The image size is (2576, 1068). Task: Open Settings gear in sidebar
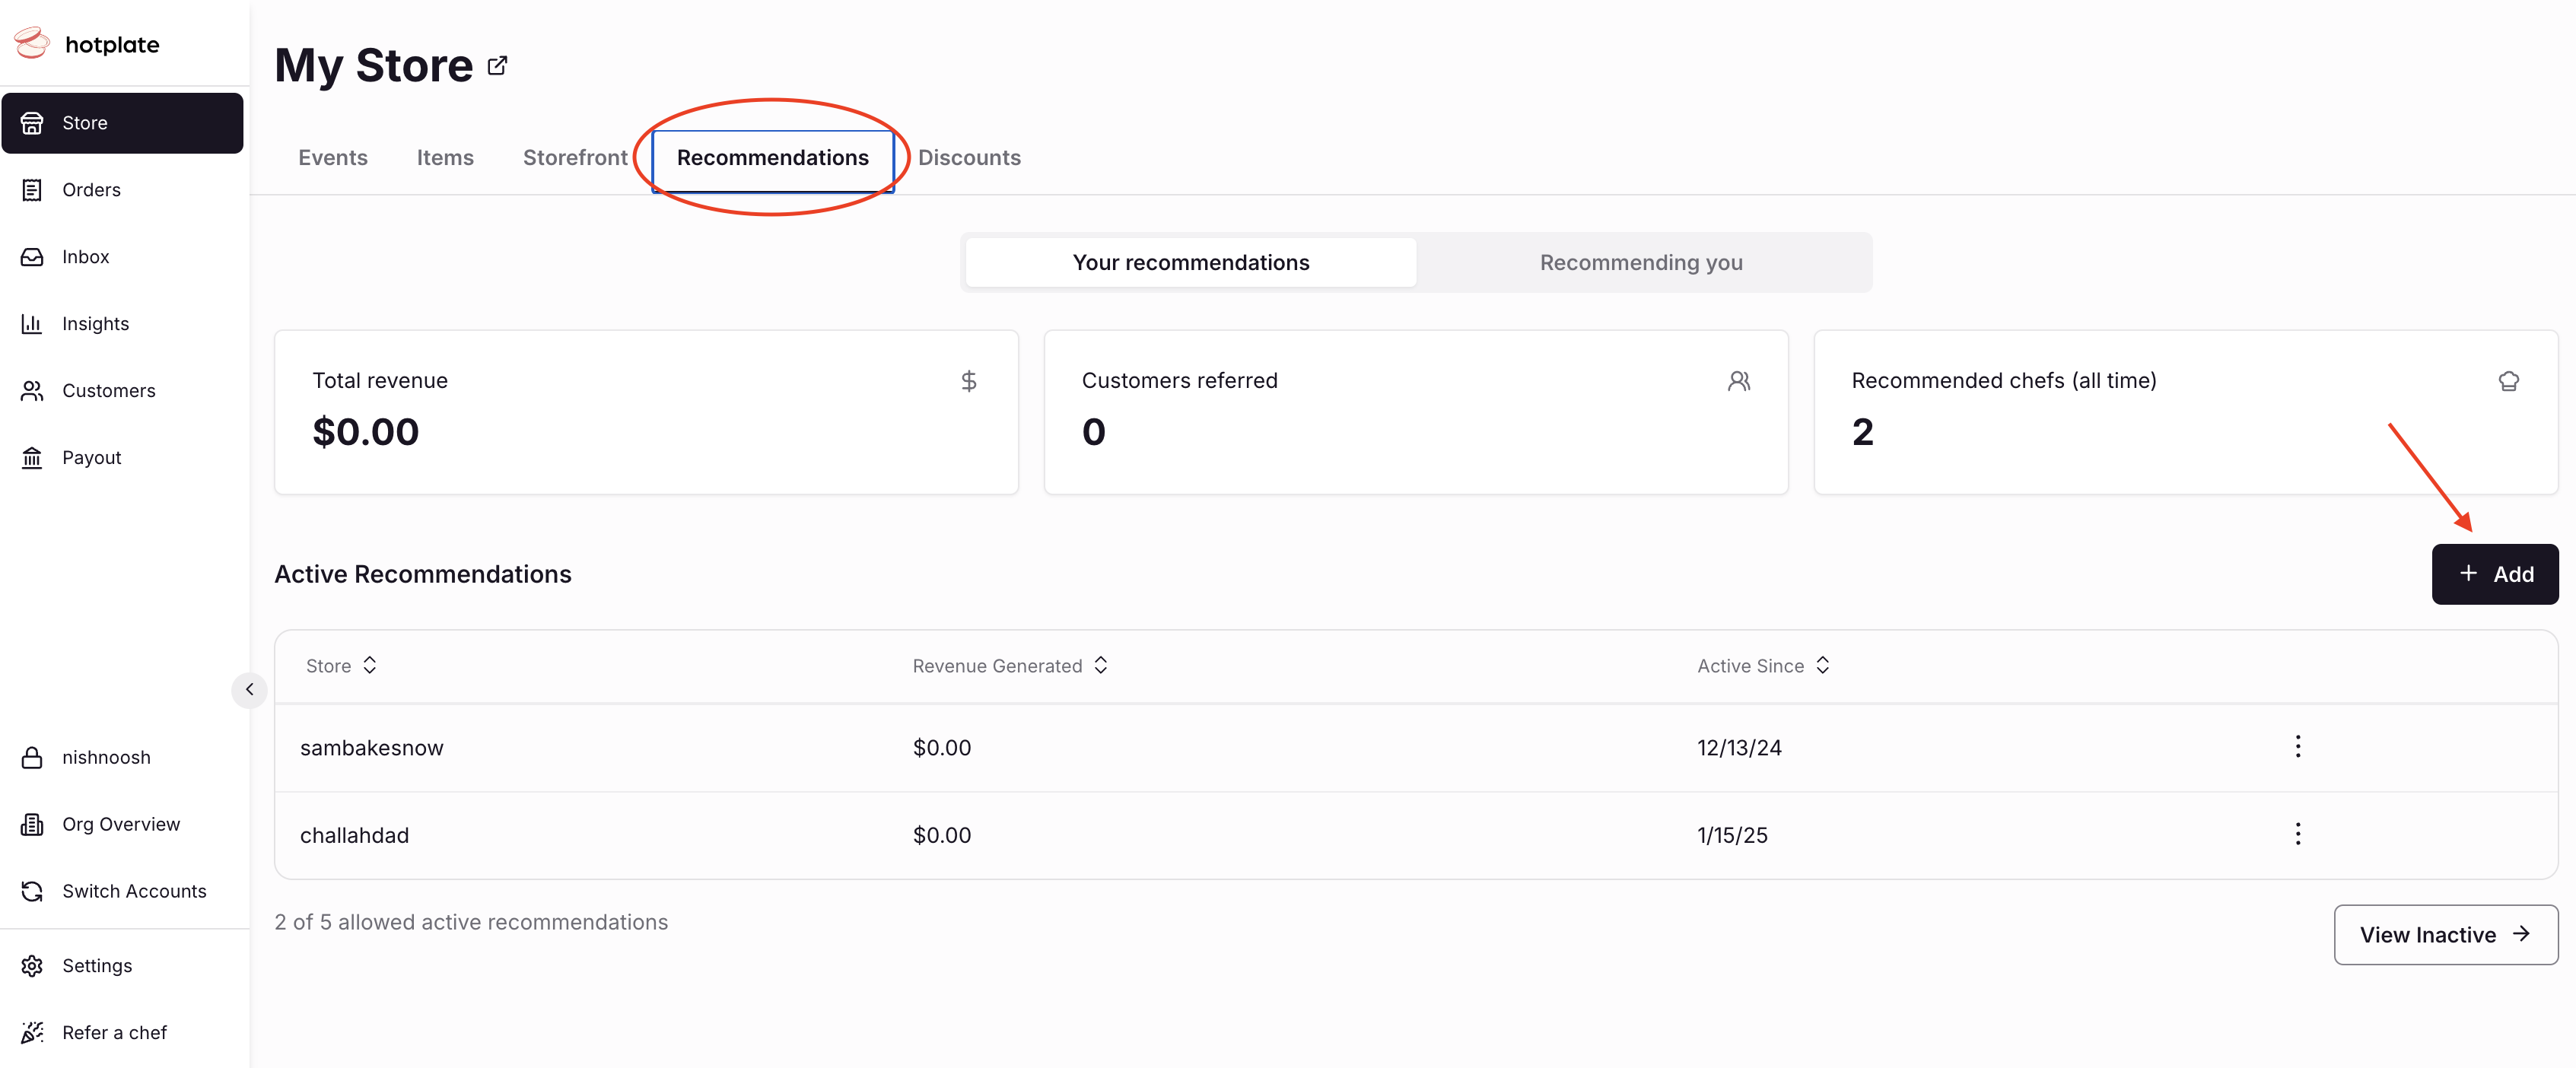click(x=32, y=966)
